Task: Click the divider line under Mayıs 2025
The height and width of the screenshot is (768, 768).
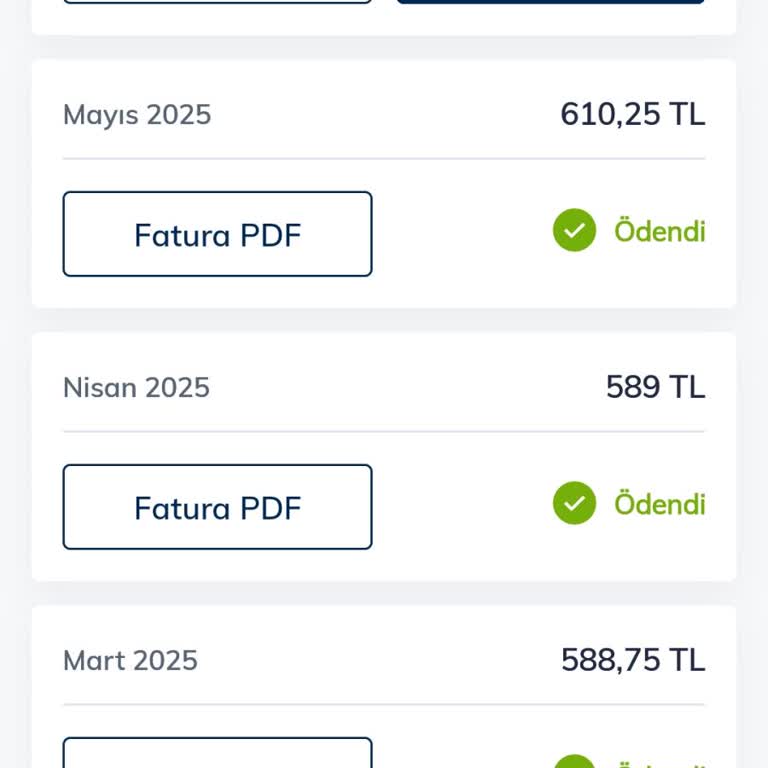Action: click(x=384, y=159)
